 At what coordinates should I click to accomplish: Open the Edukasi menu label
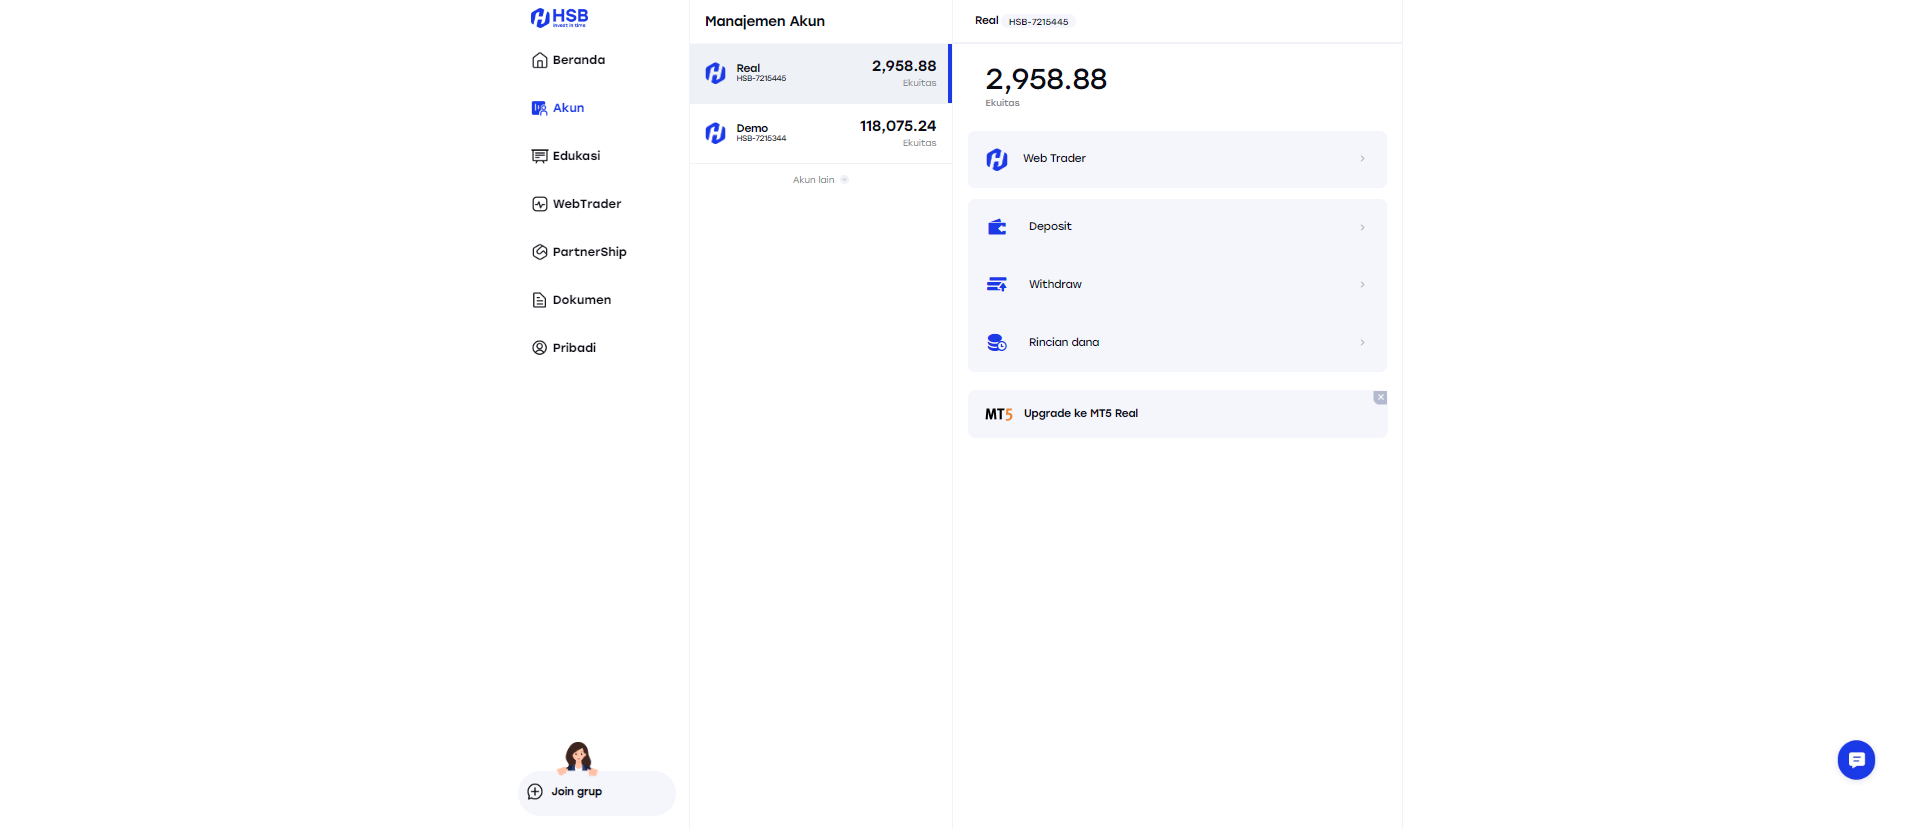(x=577, y=156)
